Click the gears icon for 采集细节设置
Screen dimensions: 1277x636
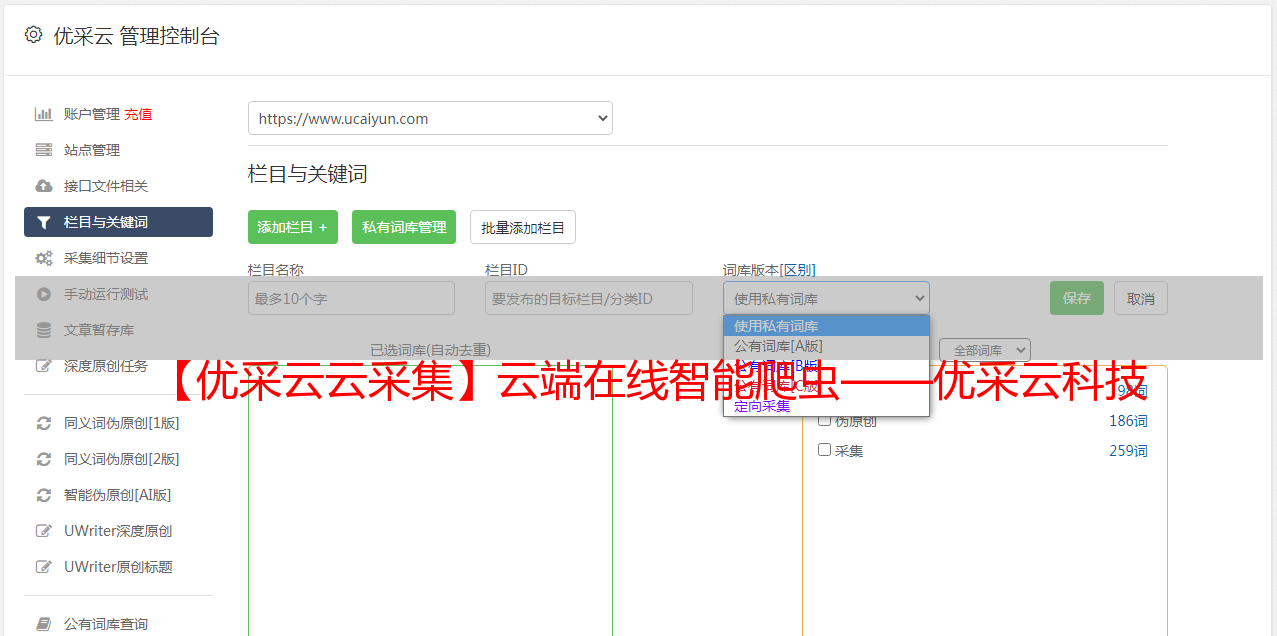(44, 258)
